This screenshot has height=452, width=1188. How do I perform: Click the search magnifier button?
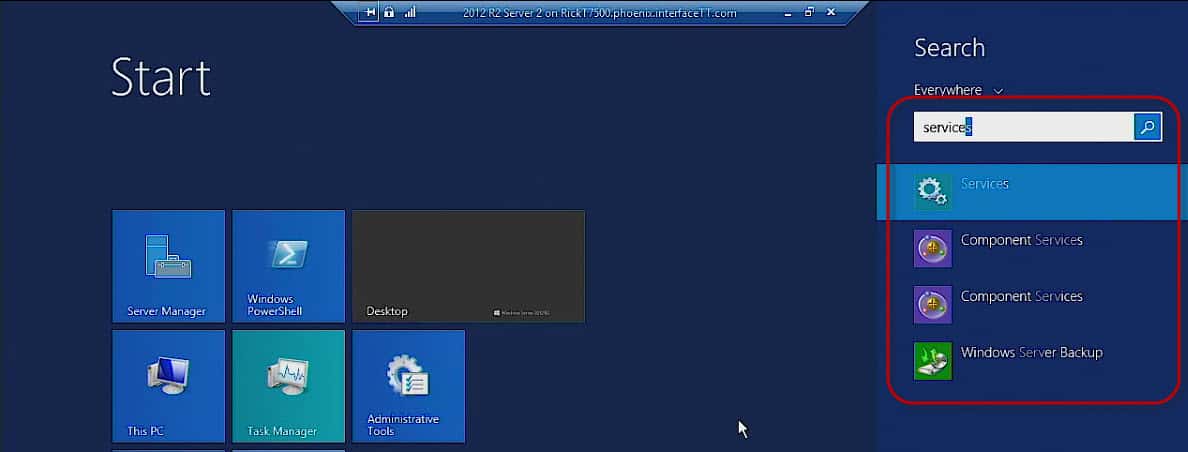tap(1148, 127)
